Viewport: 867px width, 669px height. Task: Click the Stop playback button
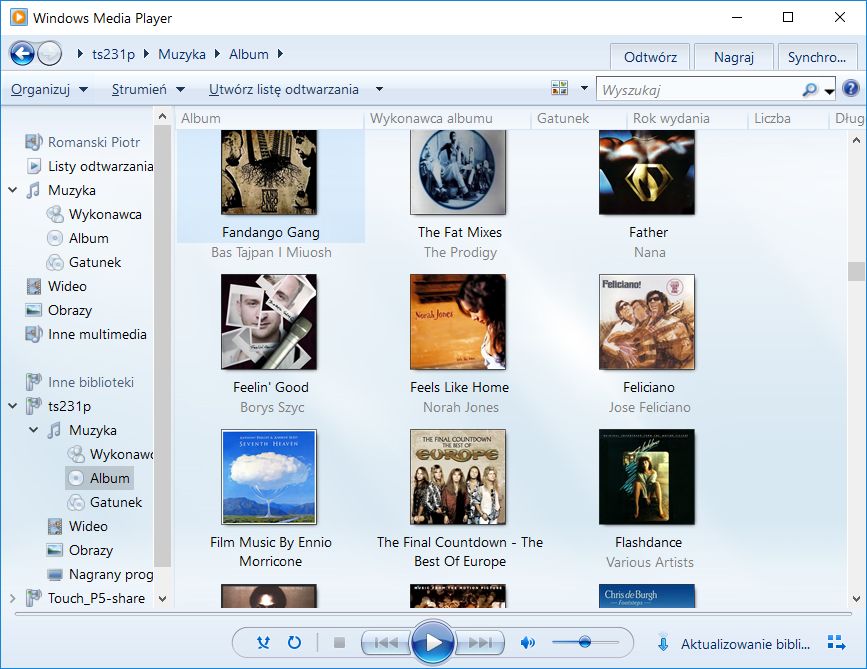click(340, 642)
